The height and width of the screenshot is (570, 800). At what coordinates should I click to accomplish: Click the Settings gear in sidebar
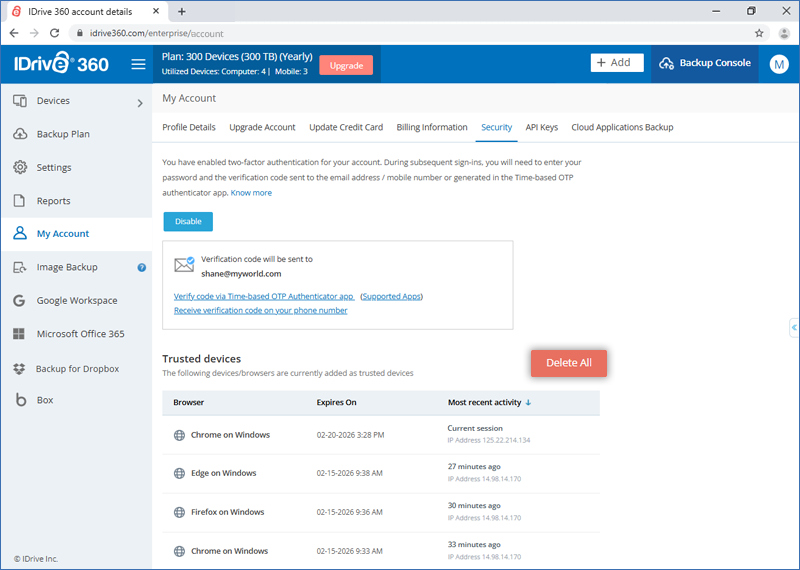20,168
